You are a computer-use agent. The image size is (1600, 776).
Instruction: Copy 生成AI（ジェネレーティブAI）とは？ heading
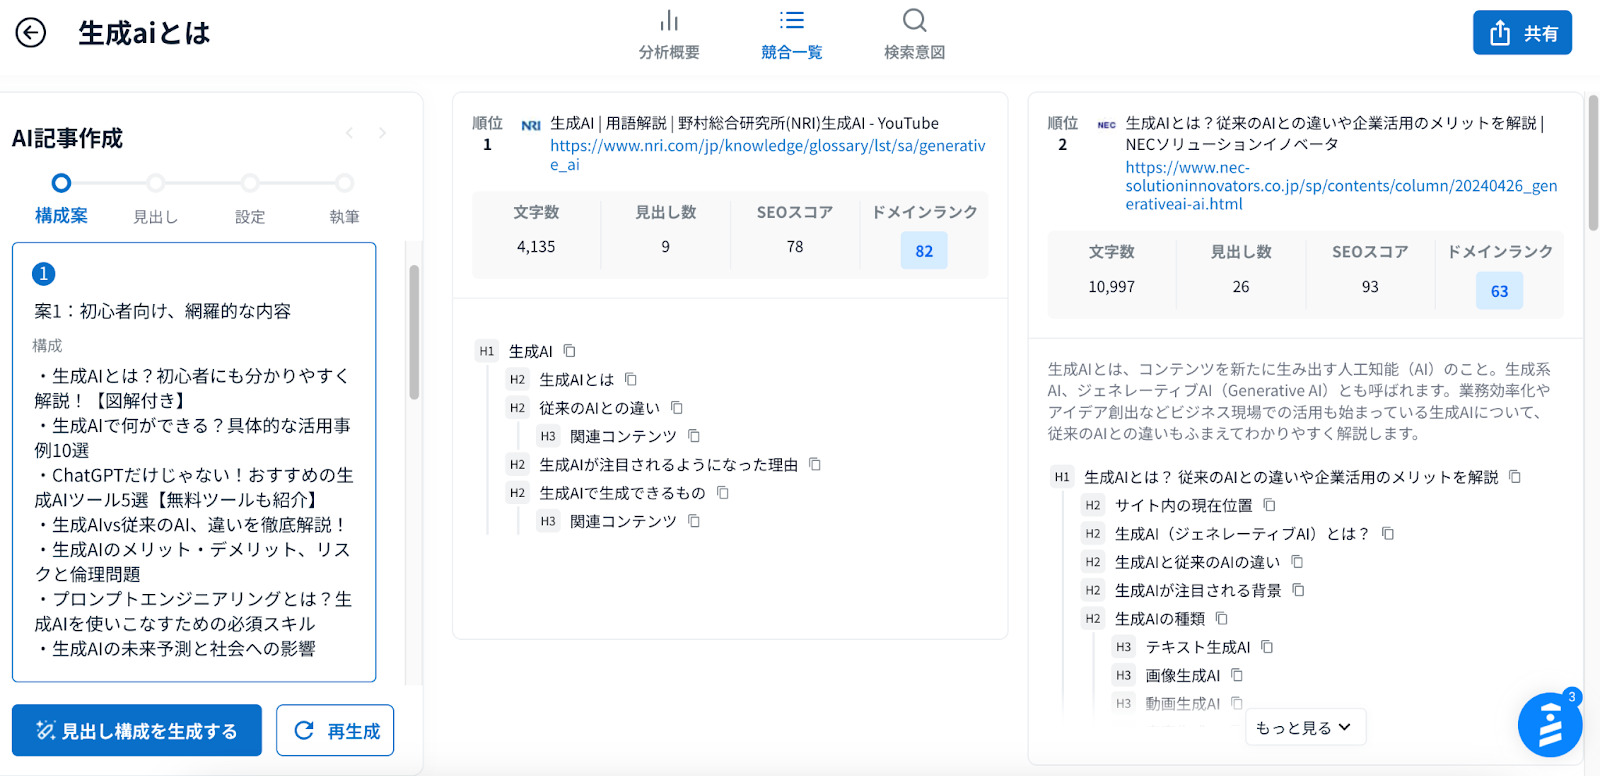(x=1387, y=533)
